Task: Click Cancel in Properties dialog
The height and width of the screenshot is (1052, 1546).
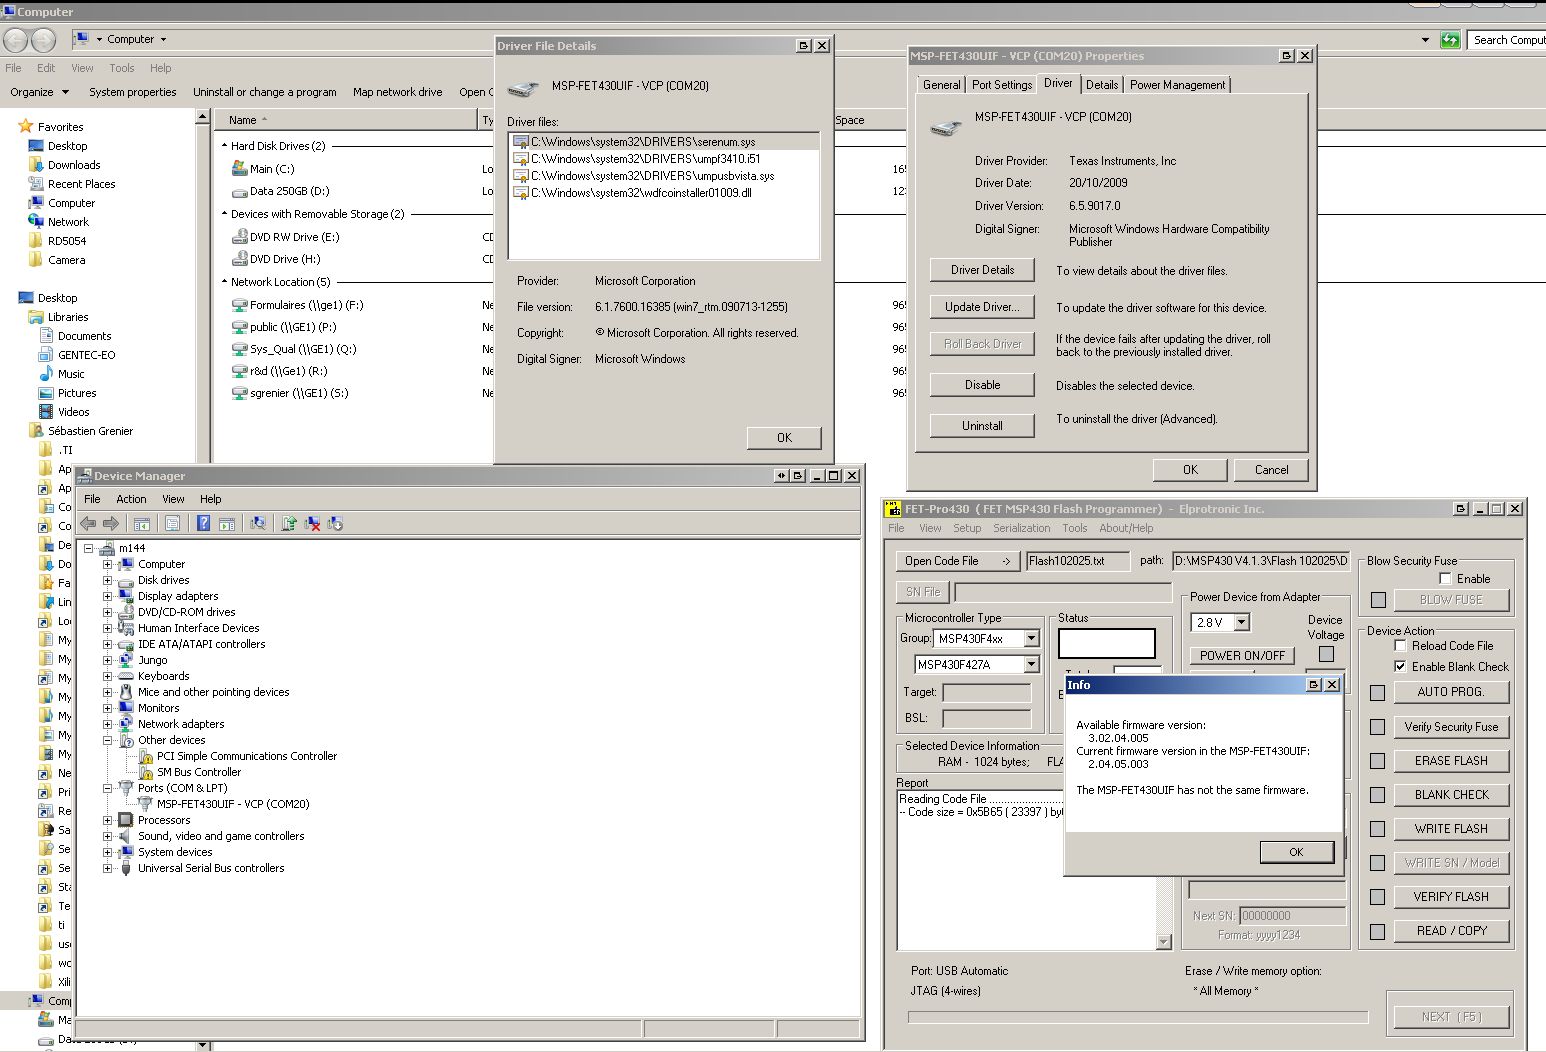Action: [1271, 470]
